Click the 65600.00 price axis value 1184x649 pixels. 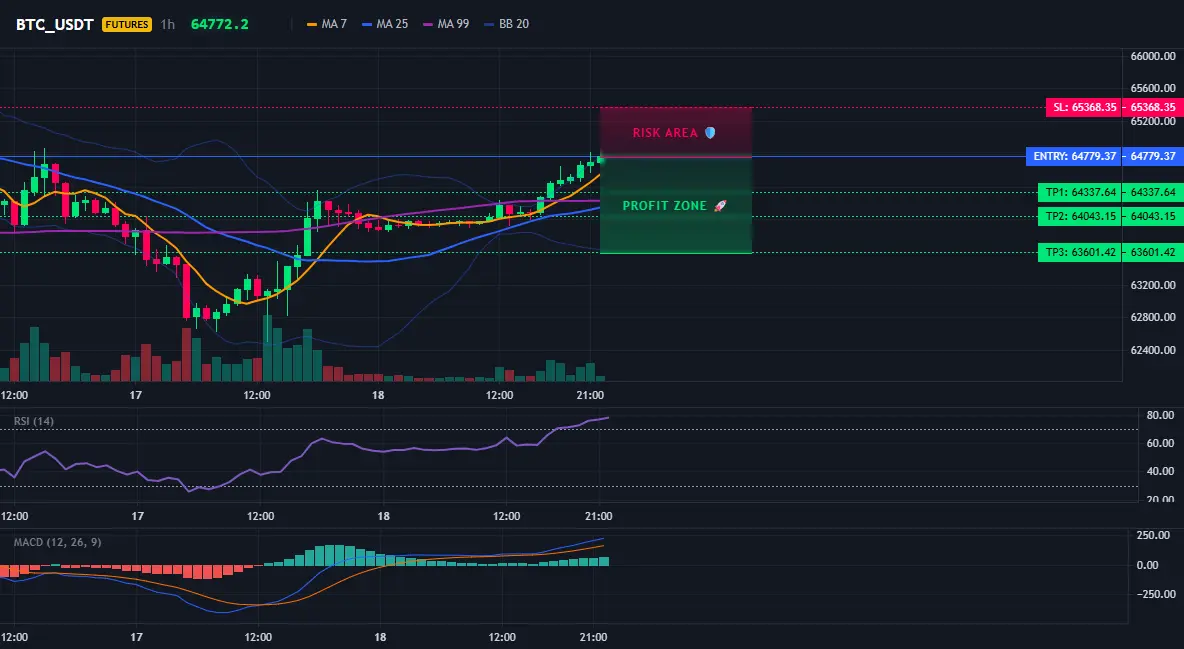[x=1153, y=88]
